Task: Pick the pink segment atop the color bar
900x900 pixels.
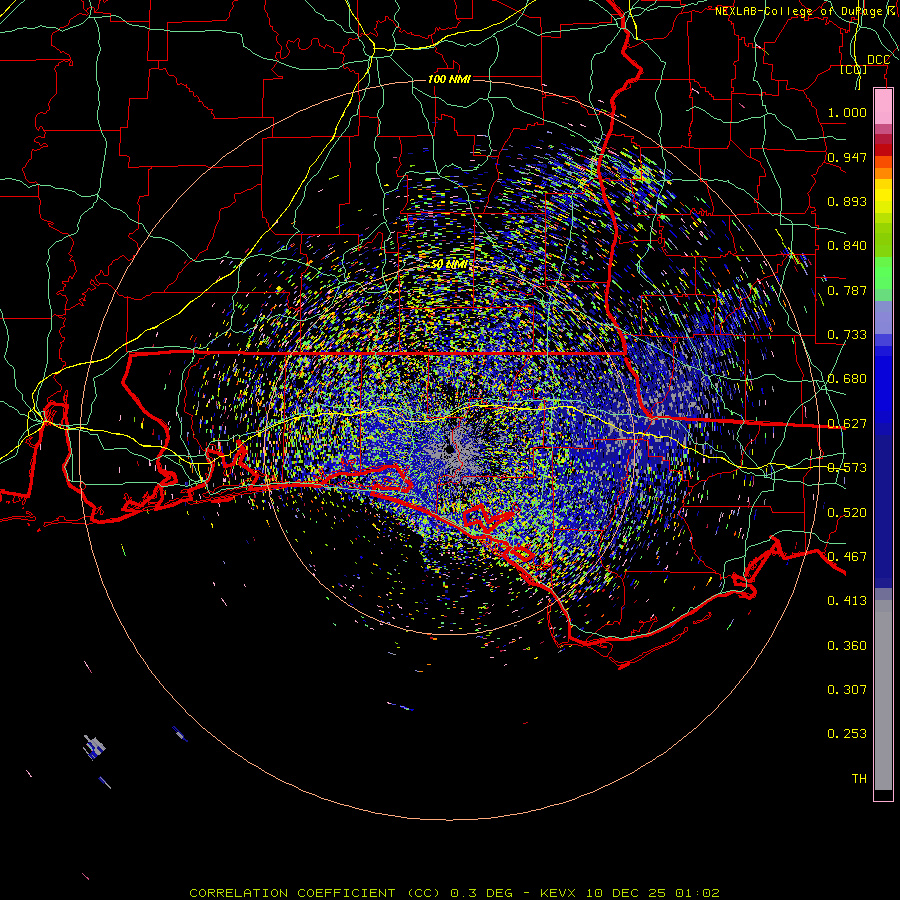Action: coord(883,107)
